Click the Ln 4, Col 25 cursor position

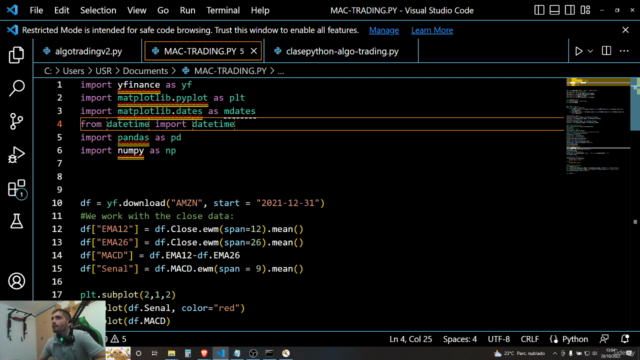tap(411, 339)
